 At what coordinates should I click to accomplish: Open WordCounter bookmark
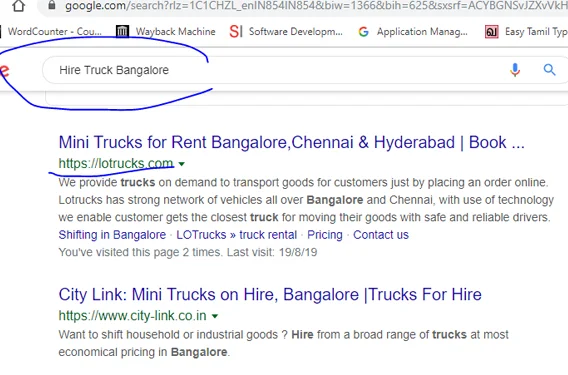click(x=51, y=32)
